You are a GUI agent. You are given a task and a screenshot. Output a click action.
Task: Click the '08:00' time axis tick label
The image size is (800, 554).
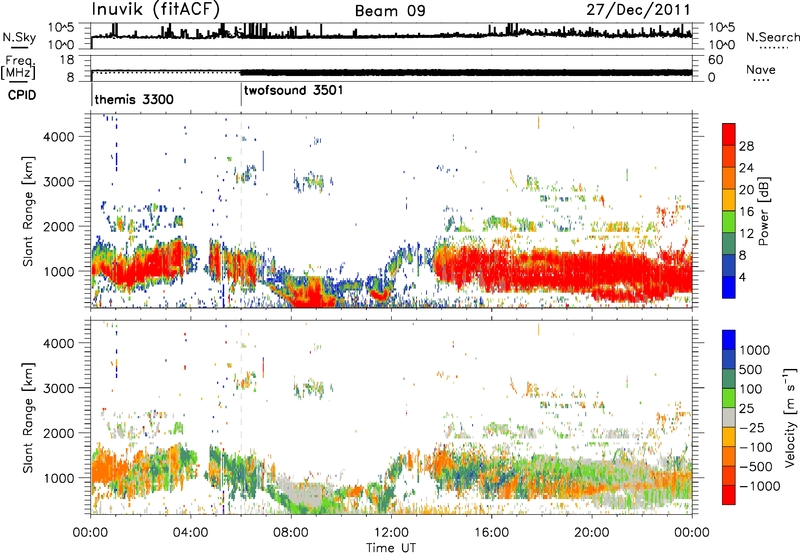(291, 532)
